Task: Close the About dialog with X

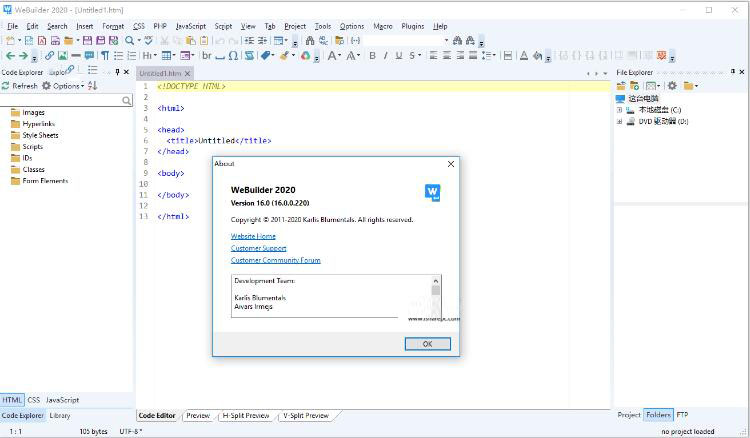Action: 451,164
